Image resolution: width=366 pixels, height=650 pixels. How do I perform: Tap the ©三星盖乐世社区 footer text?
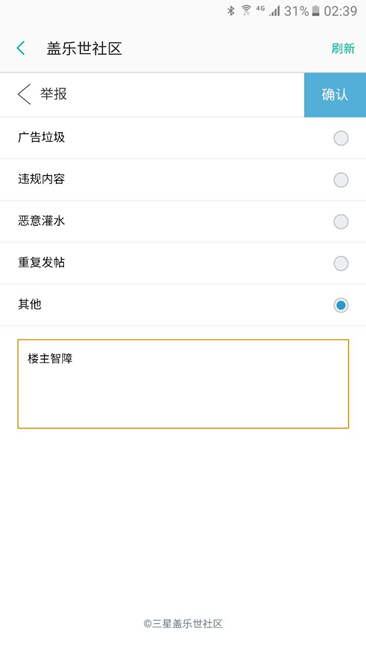183,623
